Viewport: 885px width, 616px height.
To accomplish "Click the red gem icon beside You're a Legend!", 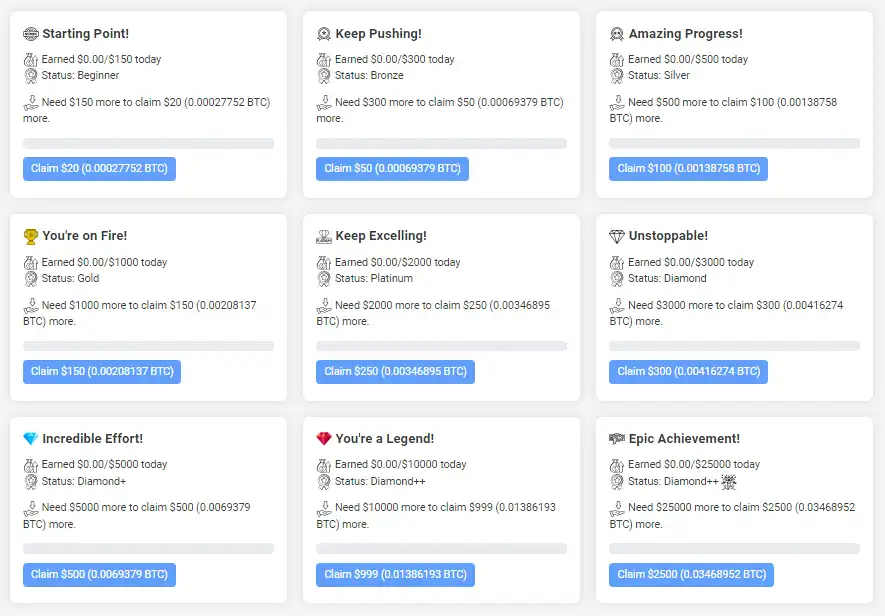I will (323, 439).
